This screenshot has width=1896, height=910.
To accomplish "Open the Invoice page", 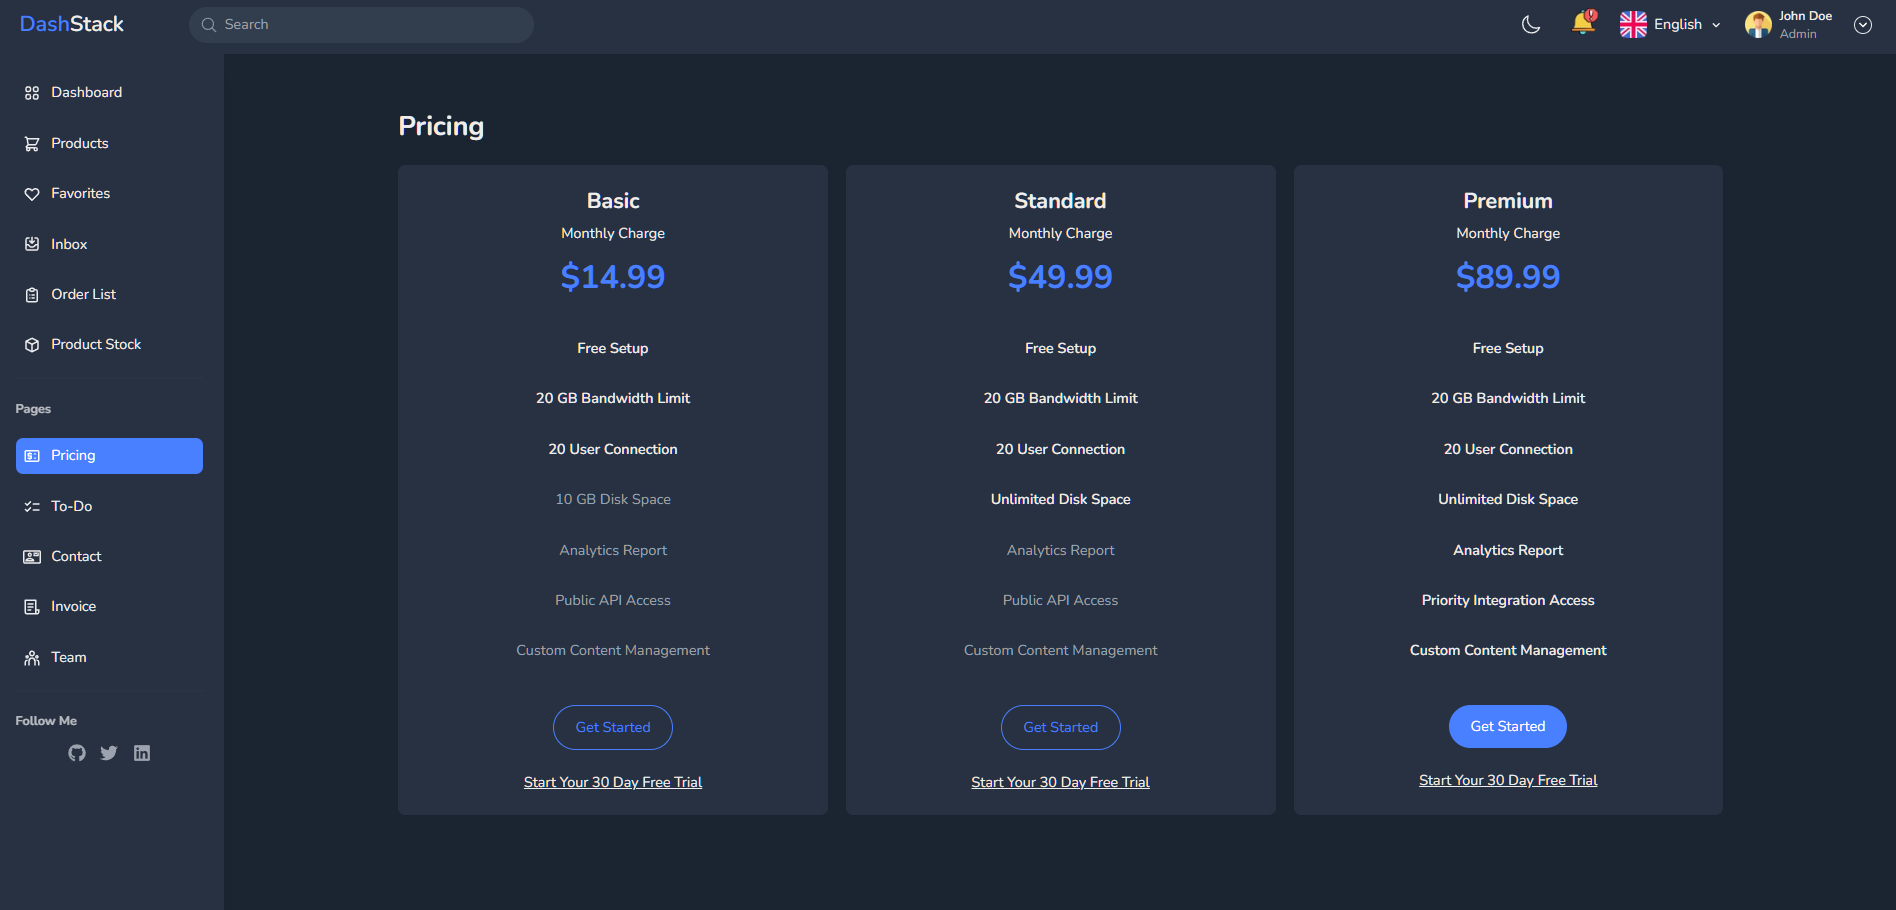I will 73,606.
